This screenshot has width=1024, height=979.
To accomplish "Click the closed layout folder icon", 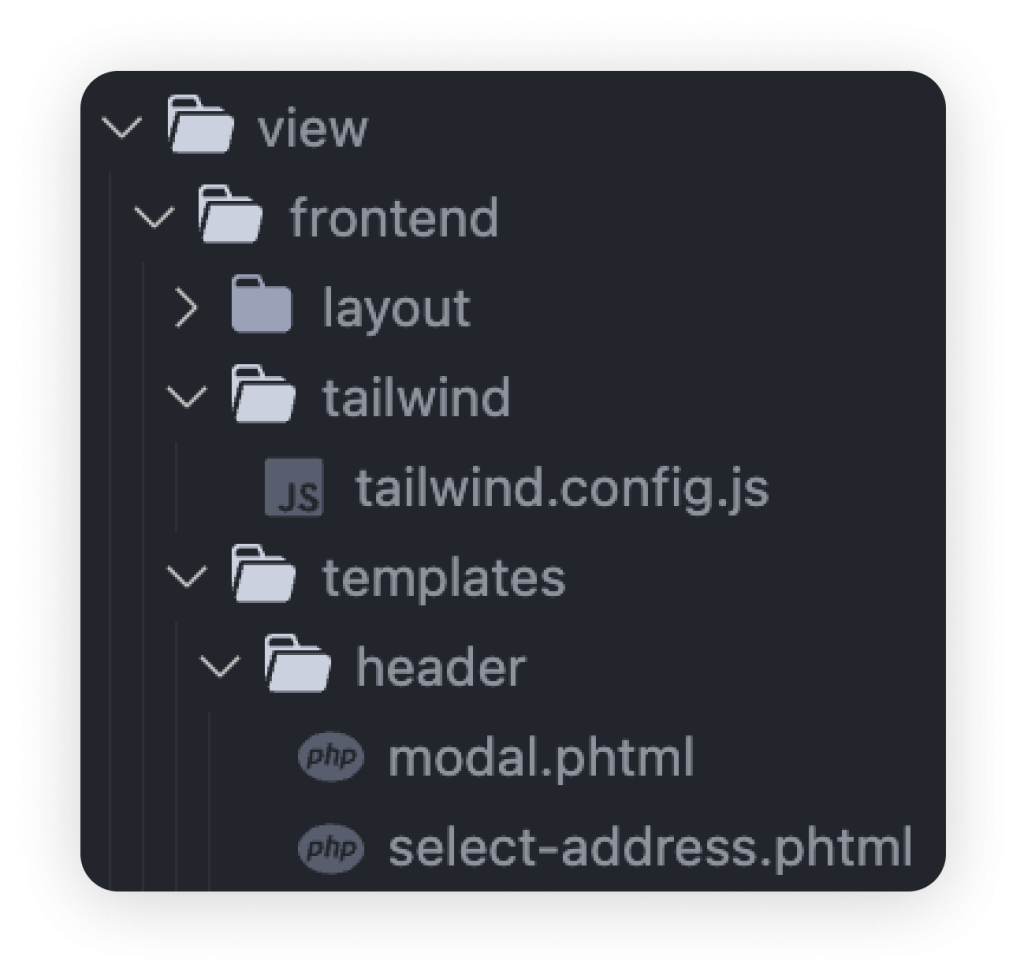I will point(262,304).
